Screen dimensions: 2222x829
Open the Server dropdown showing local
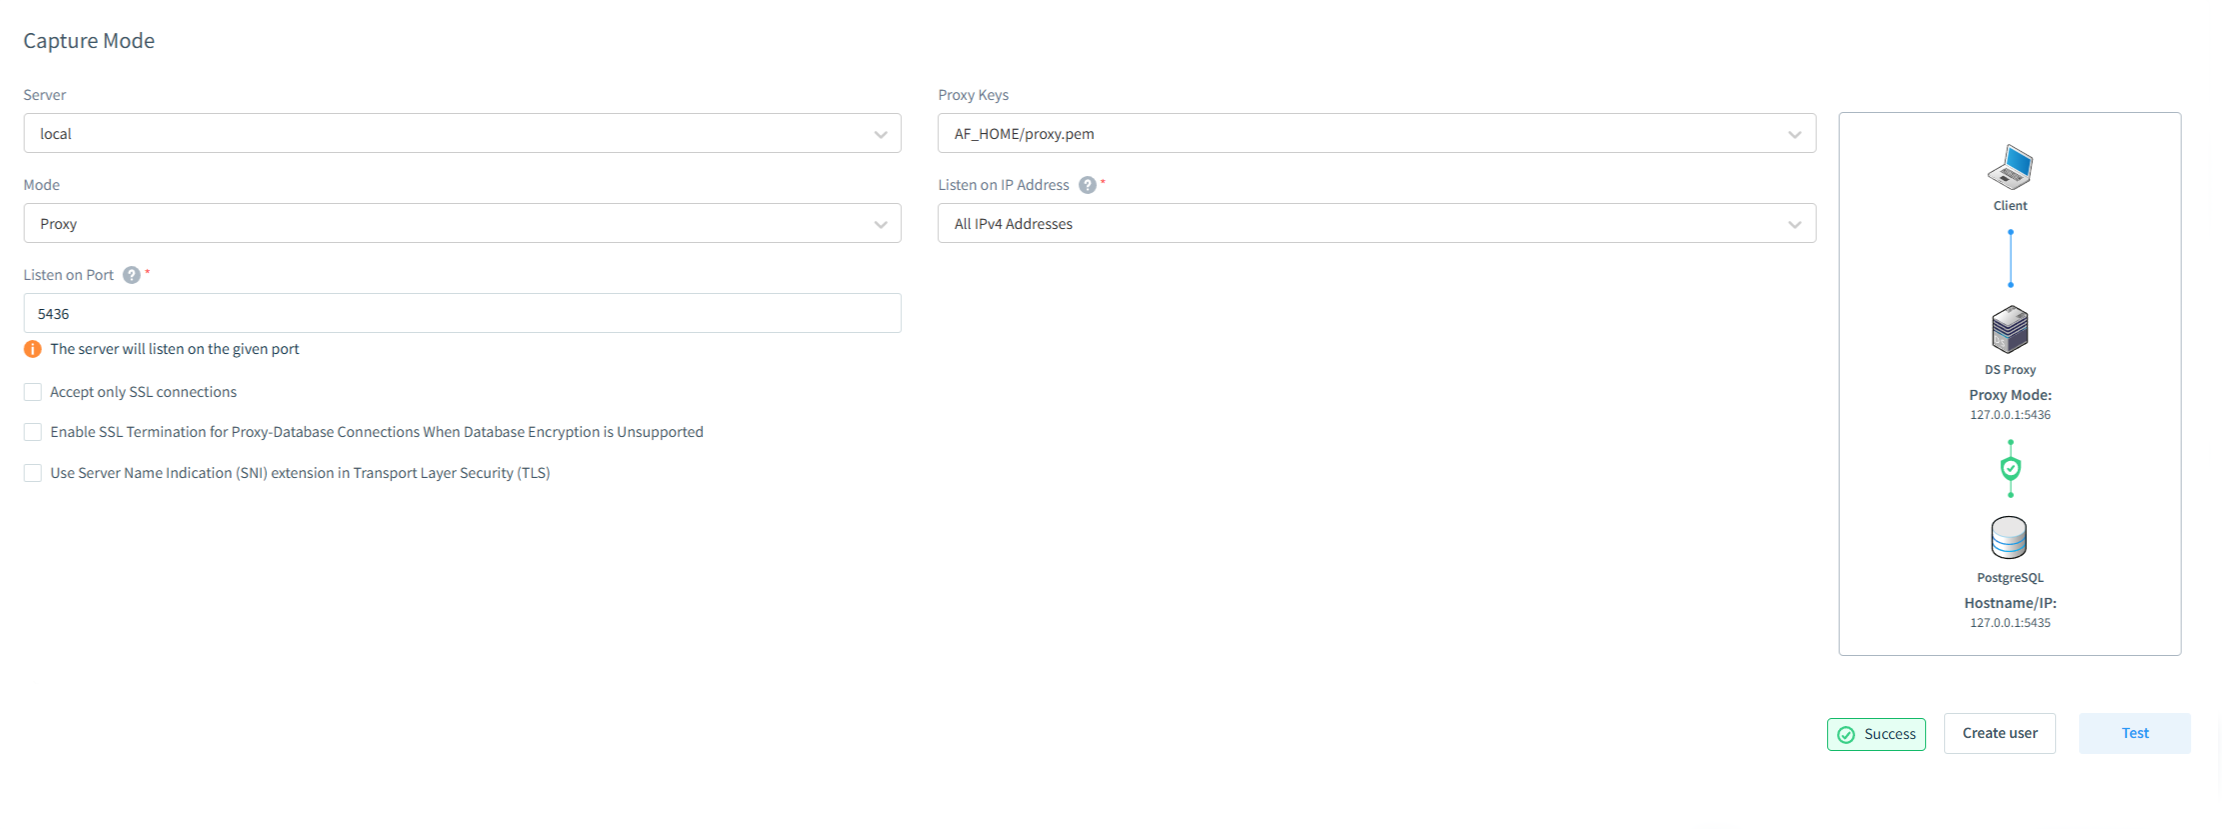[x=462, y=133]
